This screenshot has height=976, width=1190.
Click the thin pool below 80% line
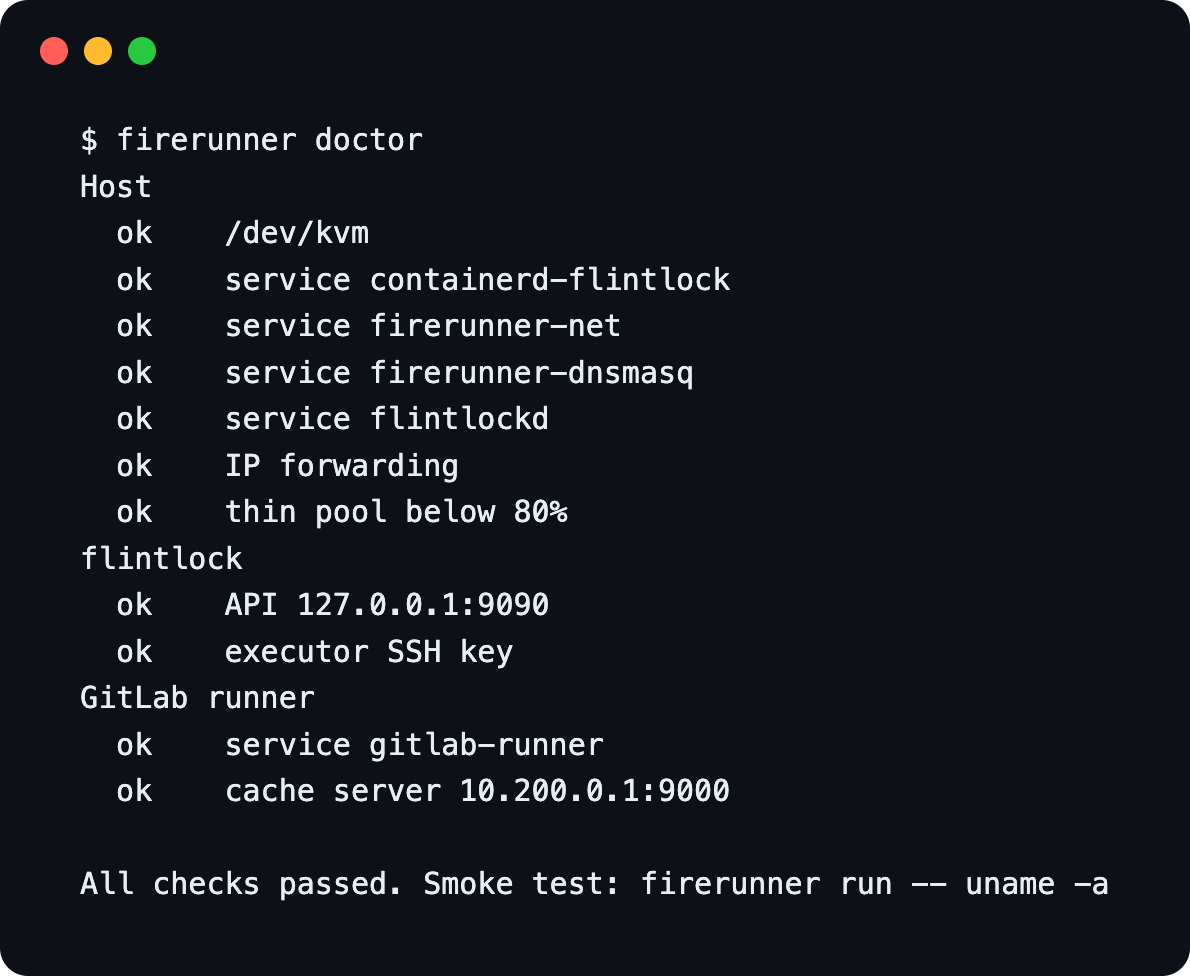(x=342, y=512)
